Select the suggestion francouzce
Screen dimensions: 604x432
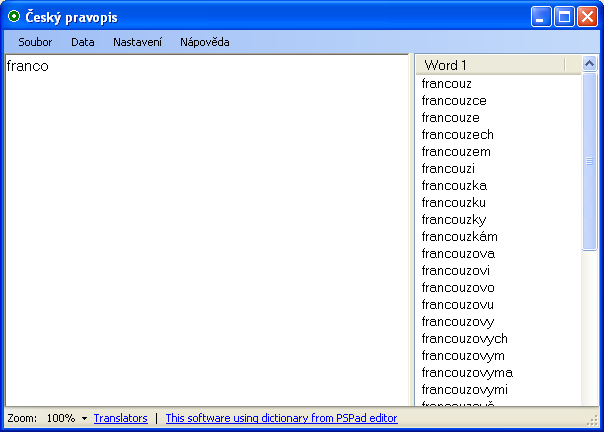click(x=454, y=101)
